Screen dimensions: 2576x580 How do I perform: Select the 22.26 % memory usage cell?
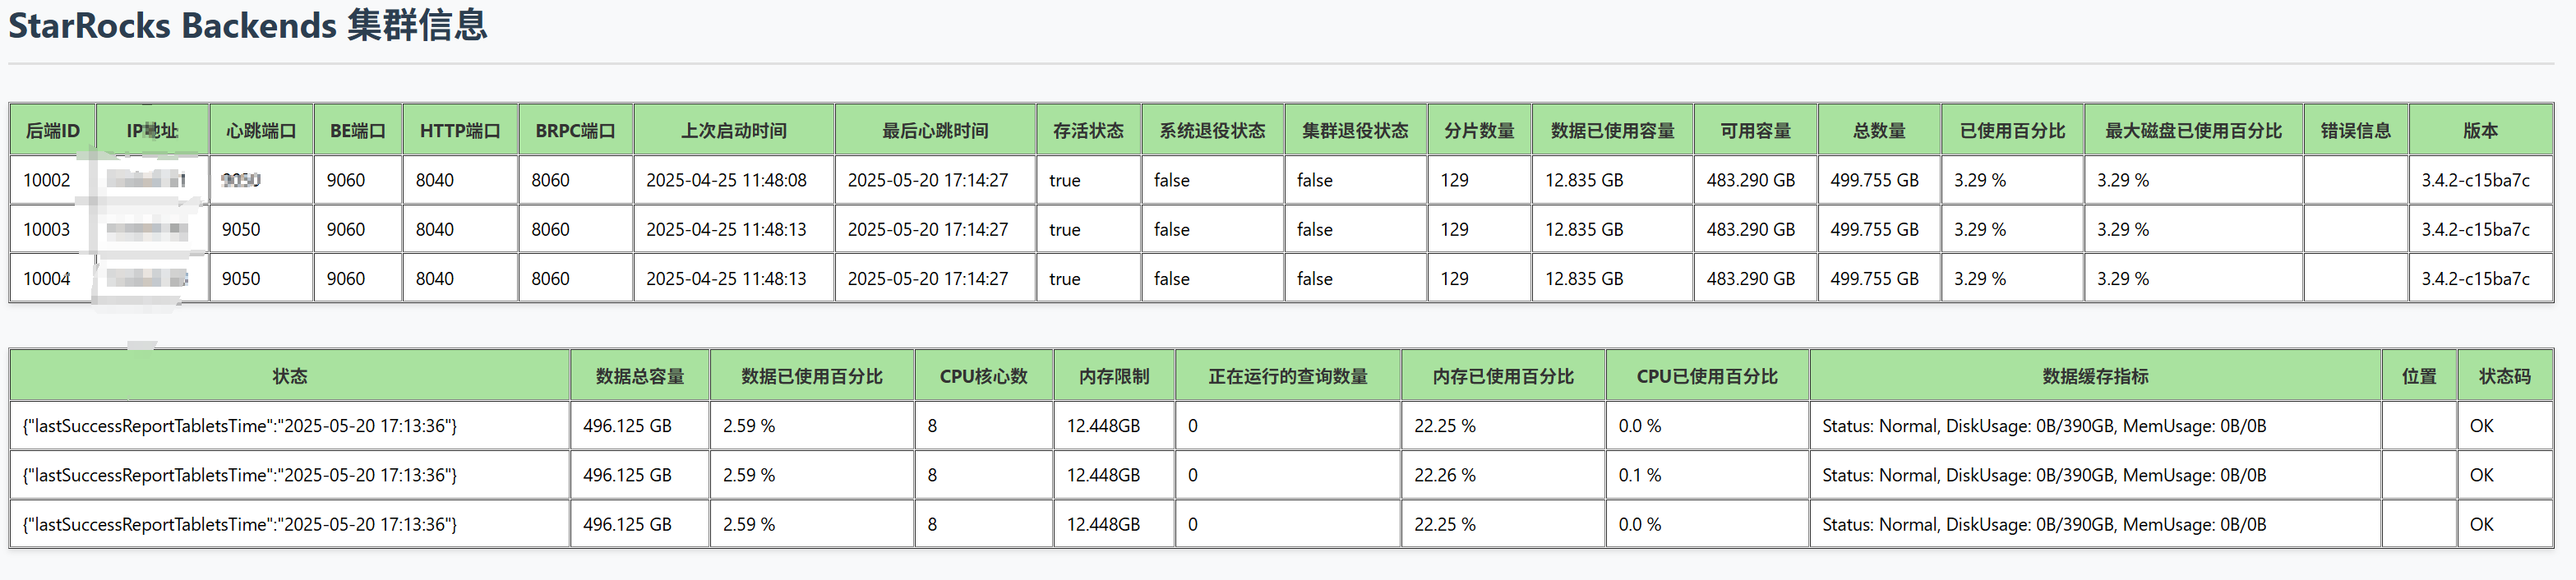(x=1445, y=476)
